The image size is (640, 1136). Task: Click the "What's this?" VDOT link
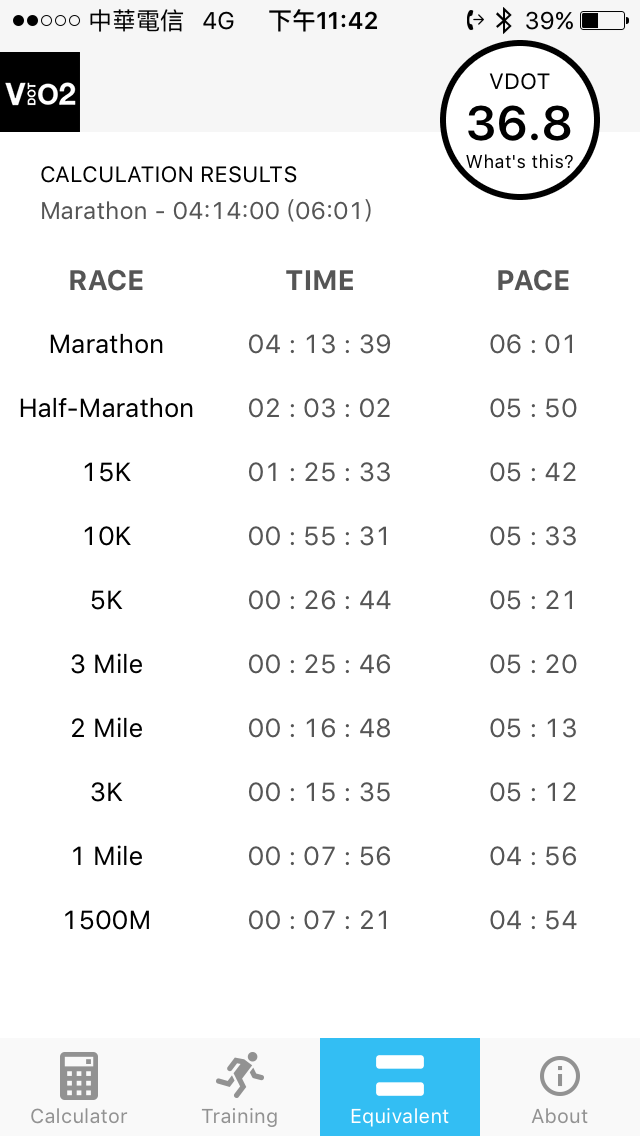pyautogui.click(x=519, y=162)
